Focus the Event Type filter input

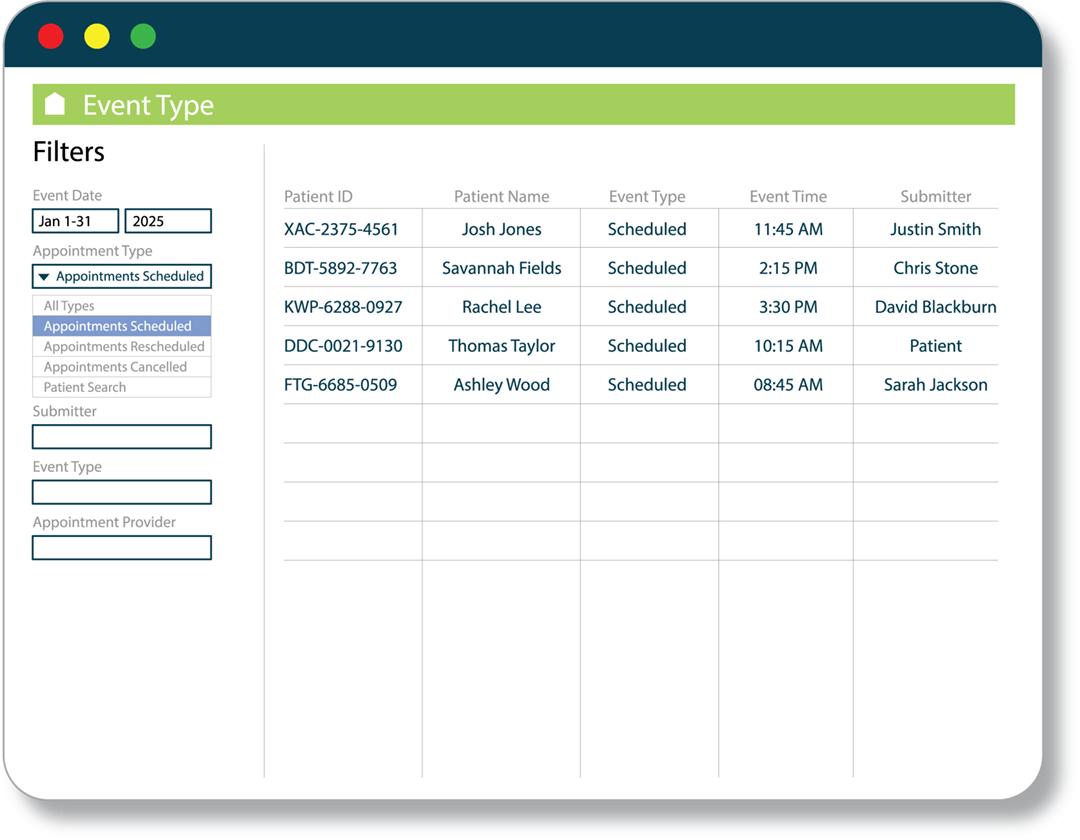[x=122, y=492]
